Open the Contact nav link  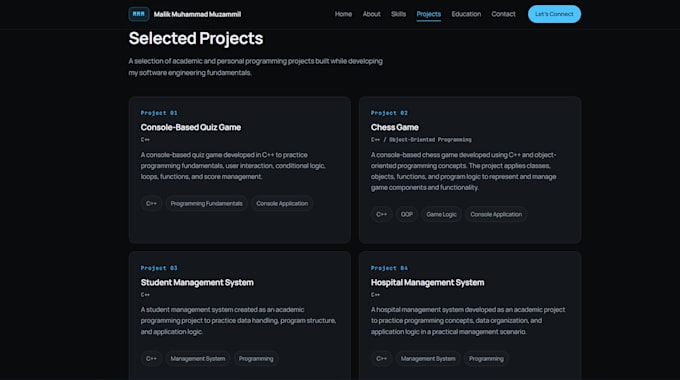[x=503, y=14]
